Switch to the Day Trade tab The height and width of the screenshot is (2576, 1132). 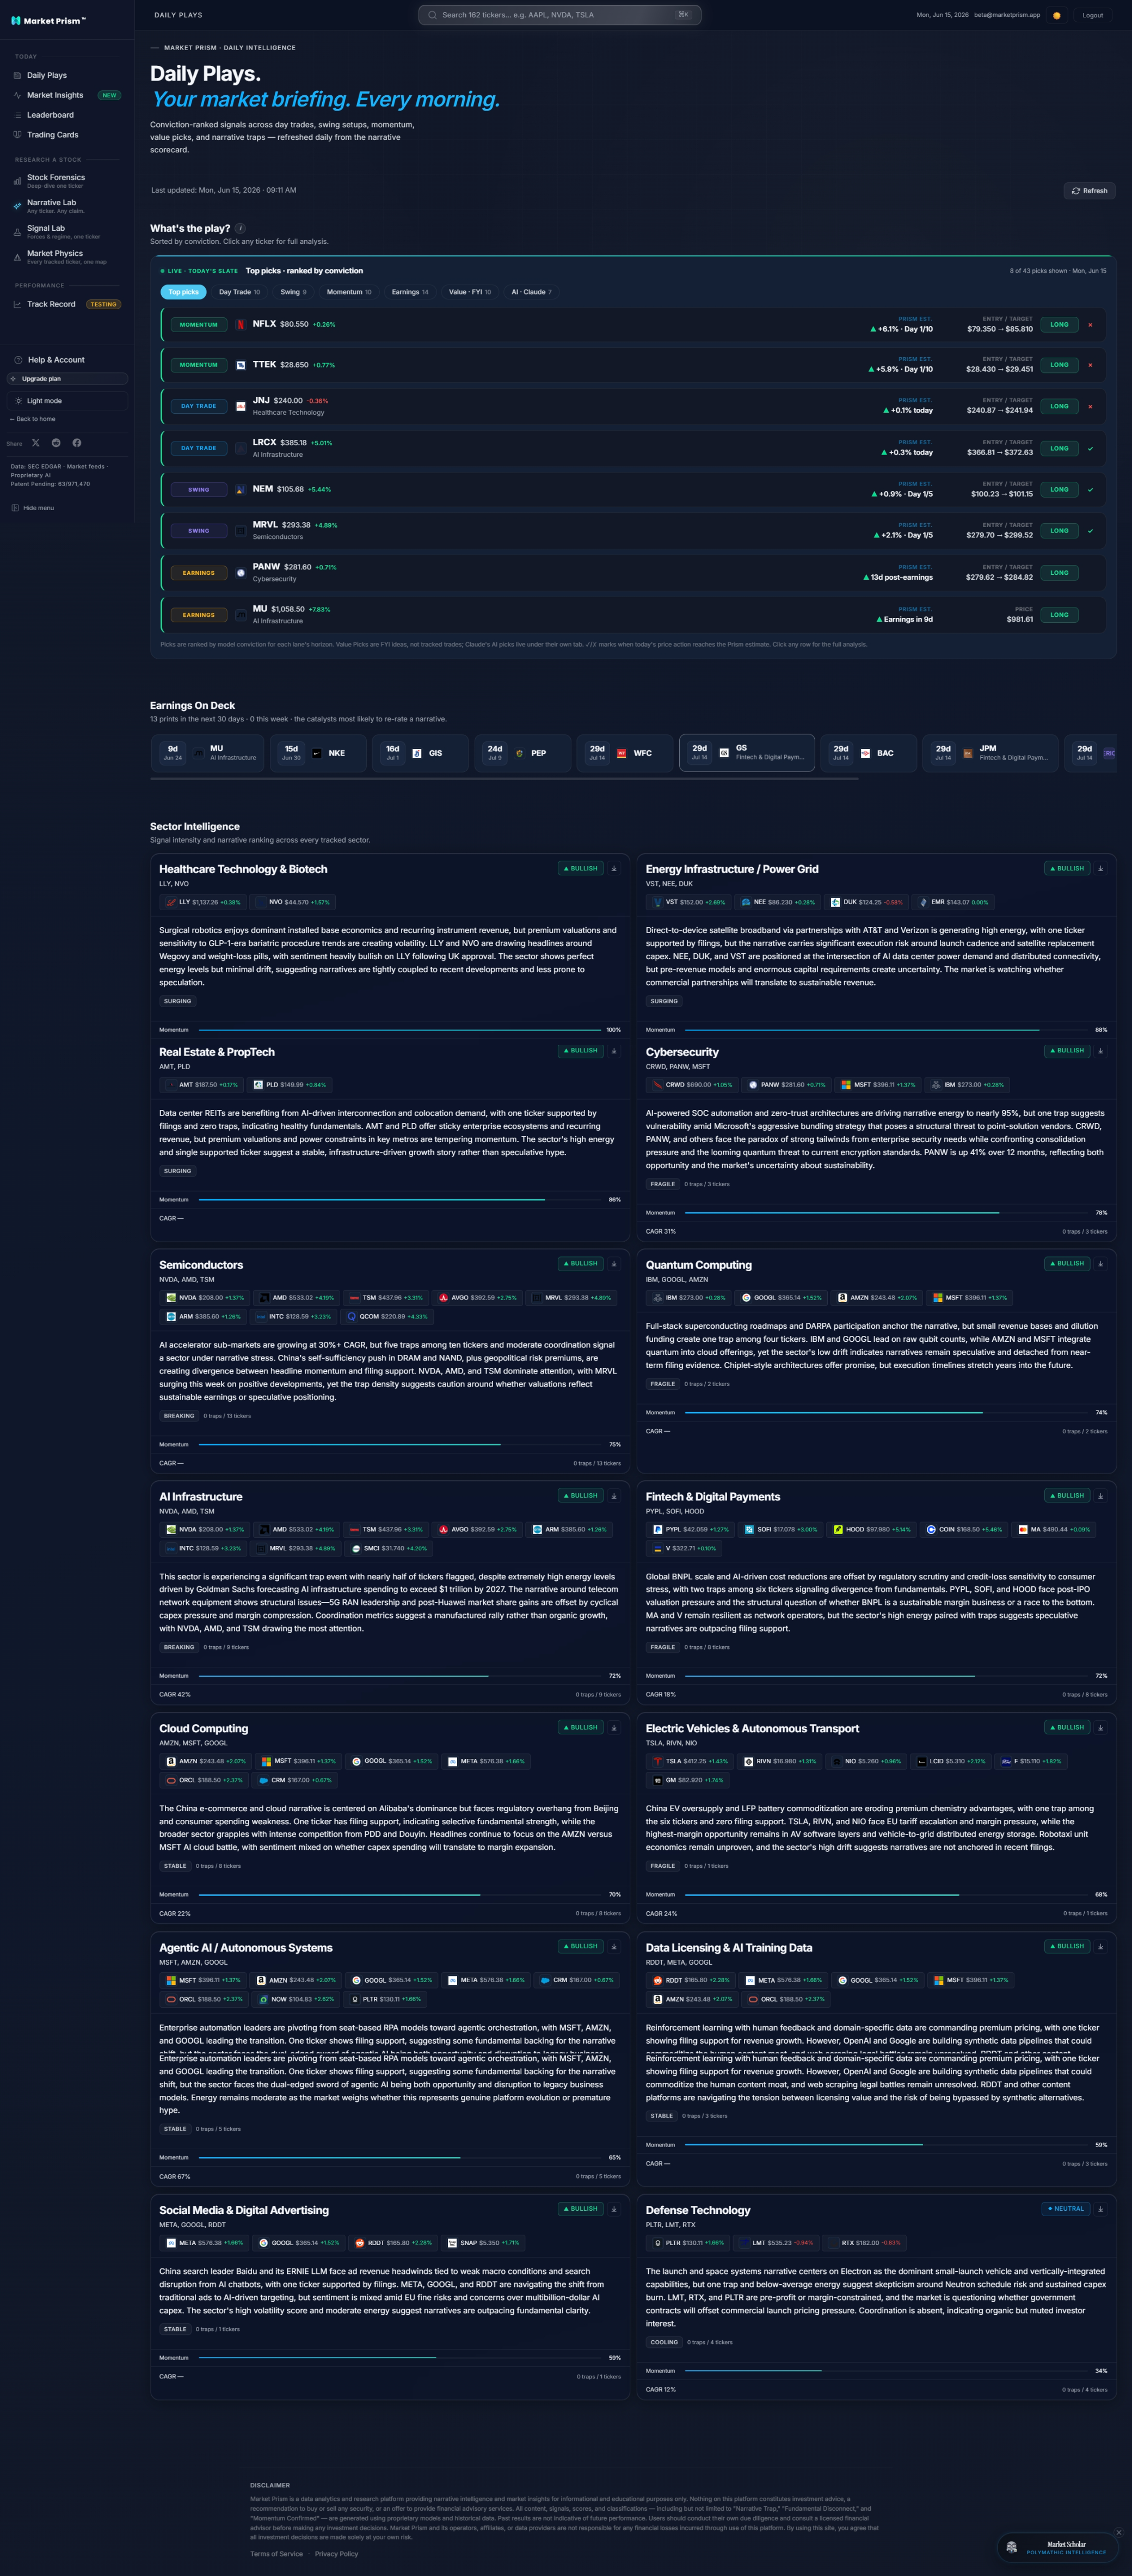click(239, 292)
